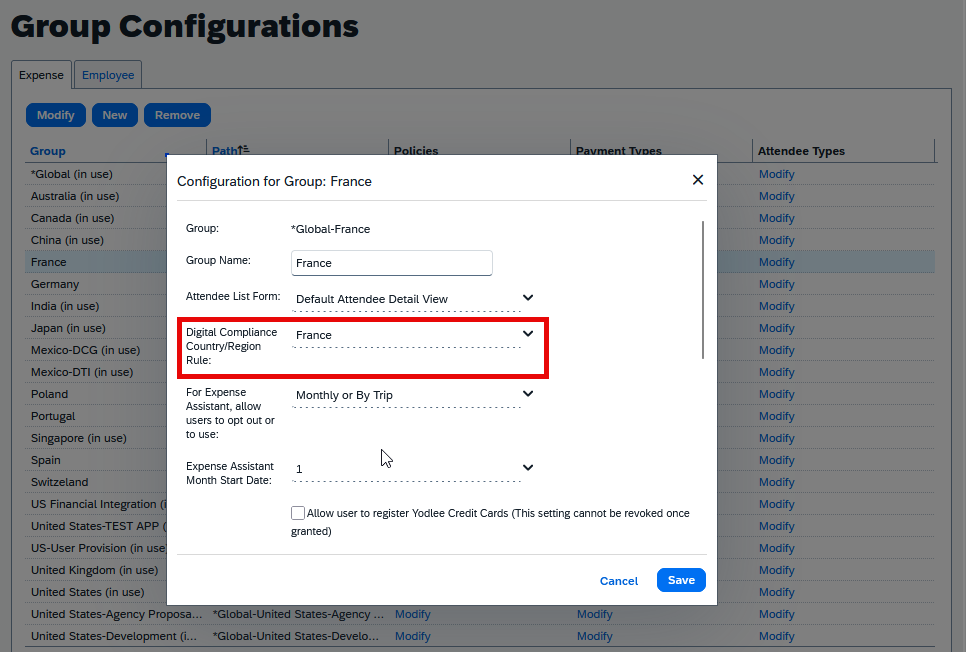Expand Digital Compliance Country/Region Rule dropdown

coord(412,335)
